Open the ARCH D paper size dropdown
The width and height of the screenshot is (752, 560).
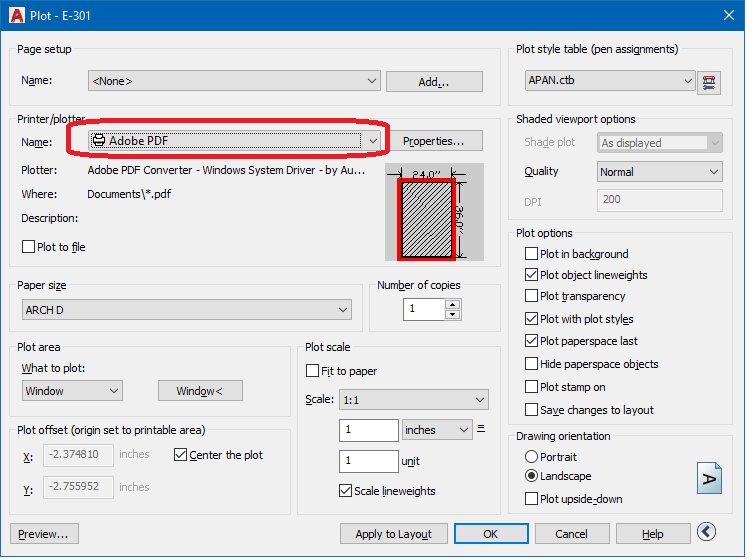(187, 310)
